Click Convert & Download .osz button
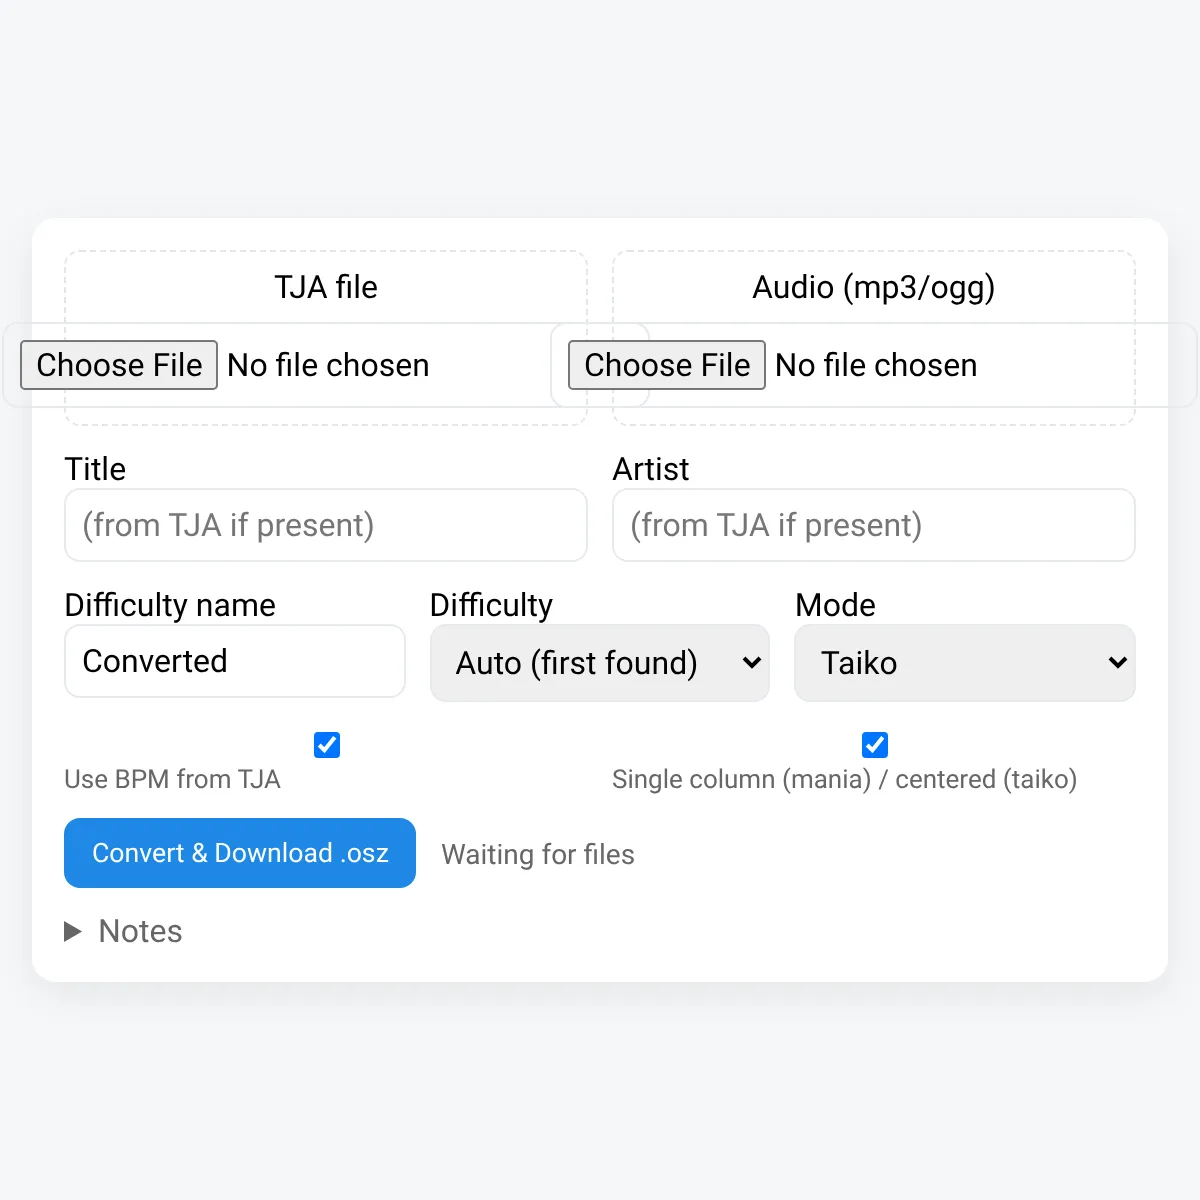Image resolution: width=1200 pixels, height=1200 pixels. pyautogui.click(x=240, y=853)
